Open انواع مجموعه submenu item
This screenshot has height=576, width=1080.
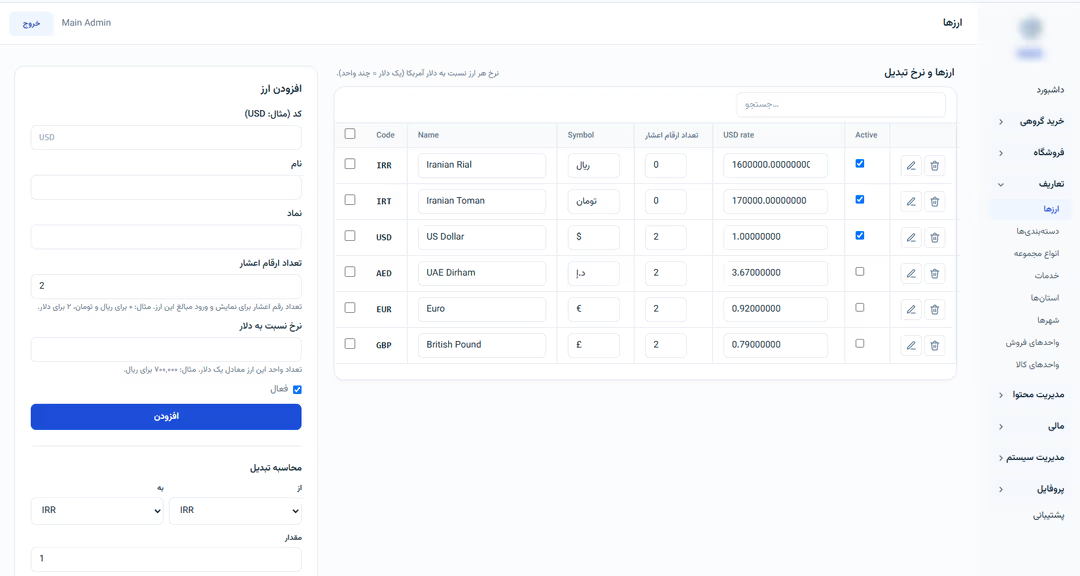click(x=1036, y=254)
